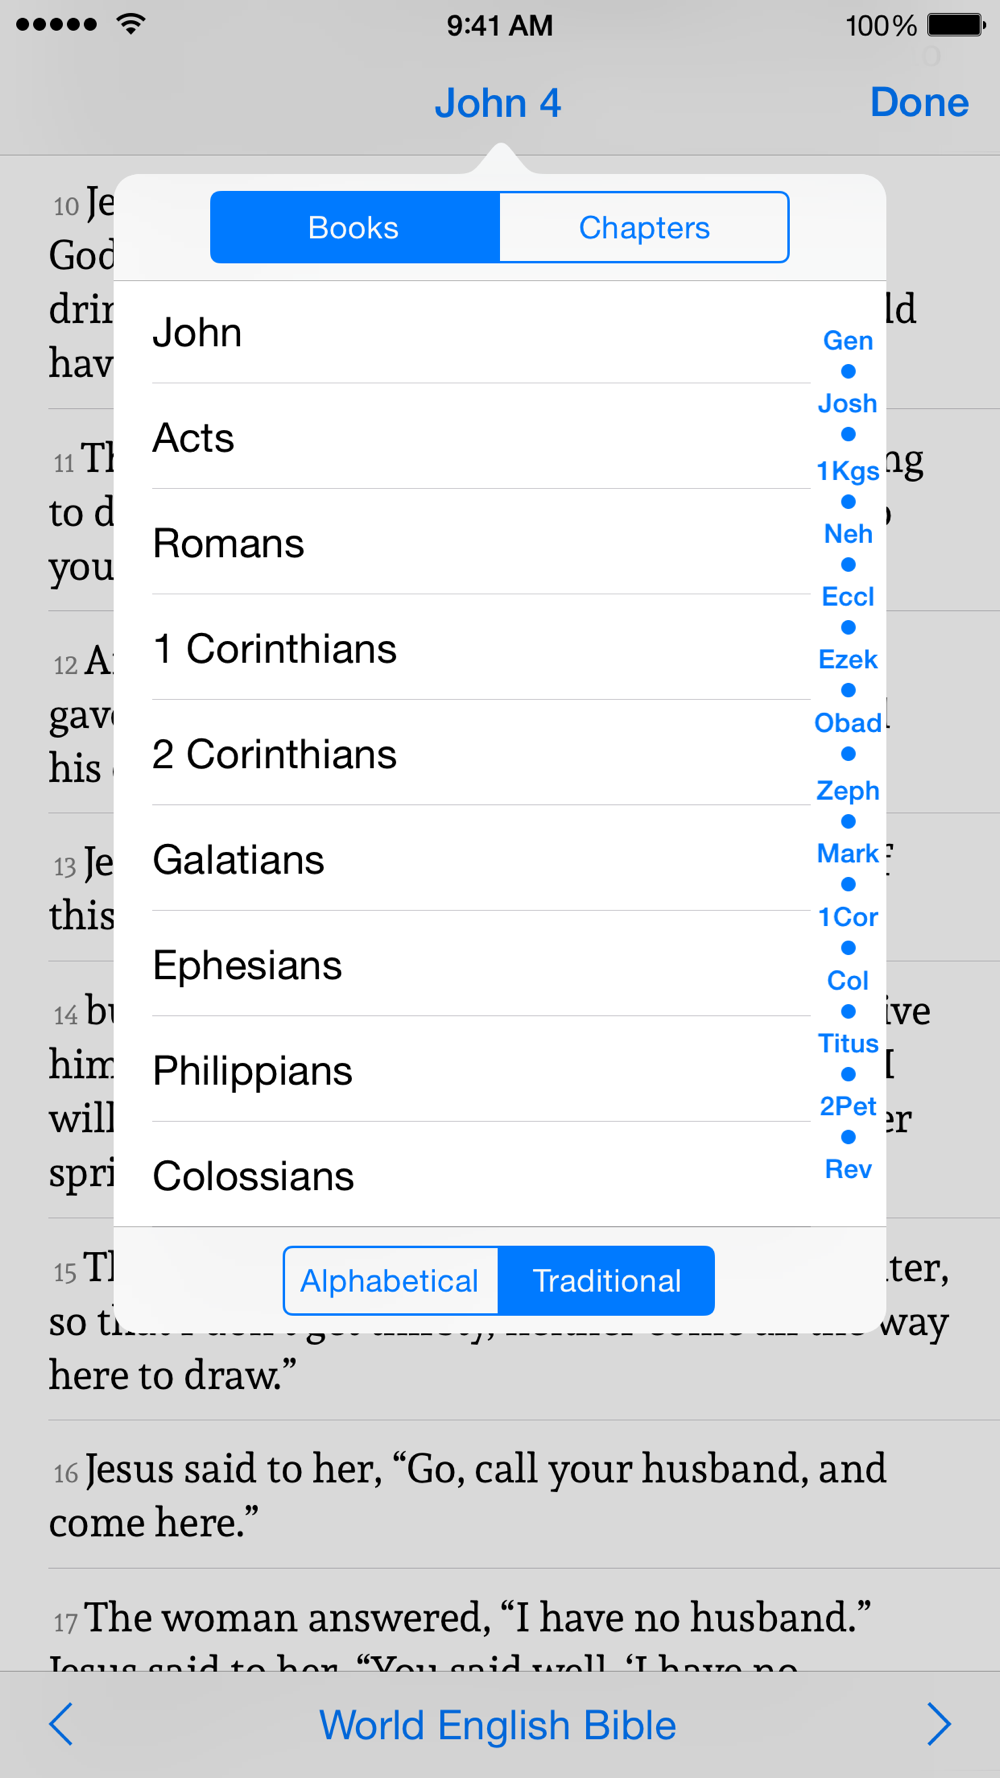Select the index dot below Josh
Screen dimensions: 1000x1778
point(848,434)
